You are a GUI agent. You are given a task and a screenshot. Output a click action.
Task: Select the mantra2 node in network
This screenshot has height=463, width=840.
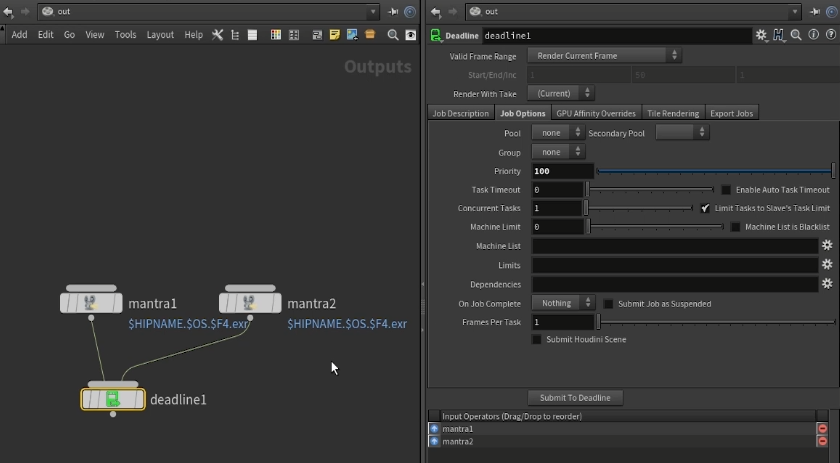click(250, 303)
